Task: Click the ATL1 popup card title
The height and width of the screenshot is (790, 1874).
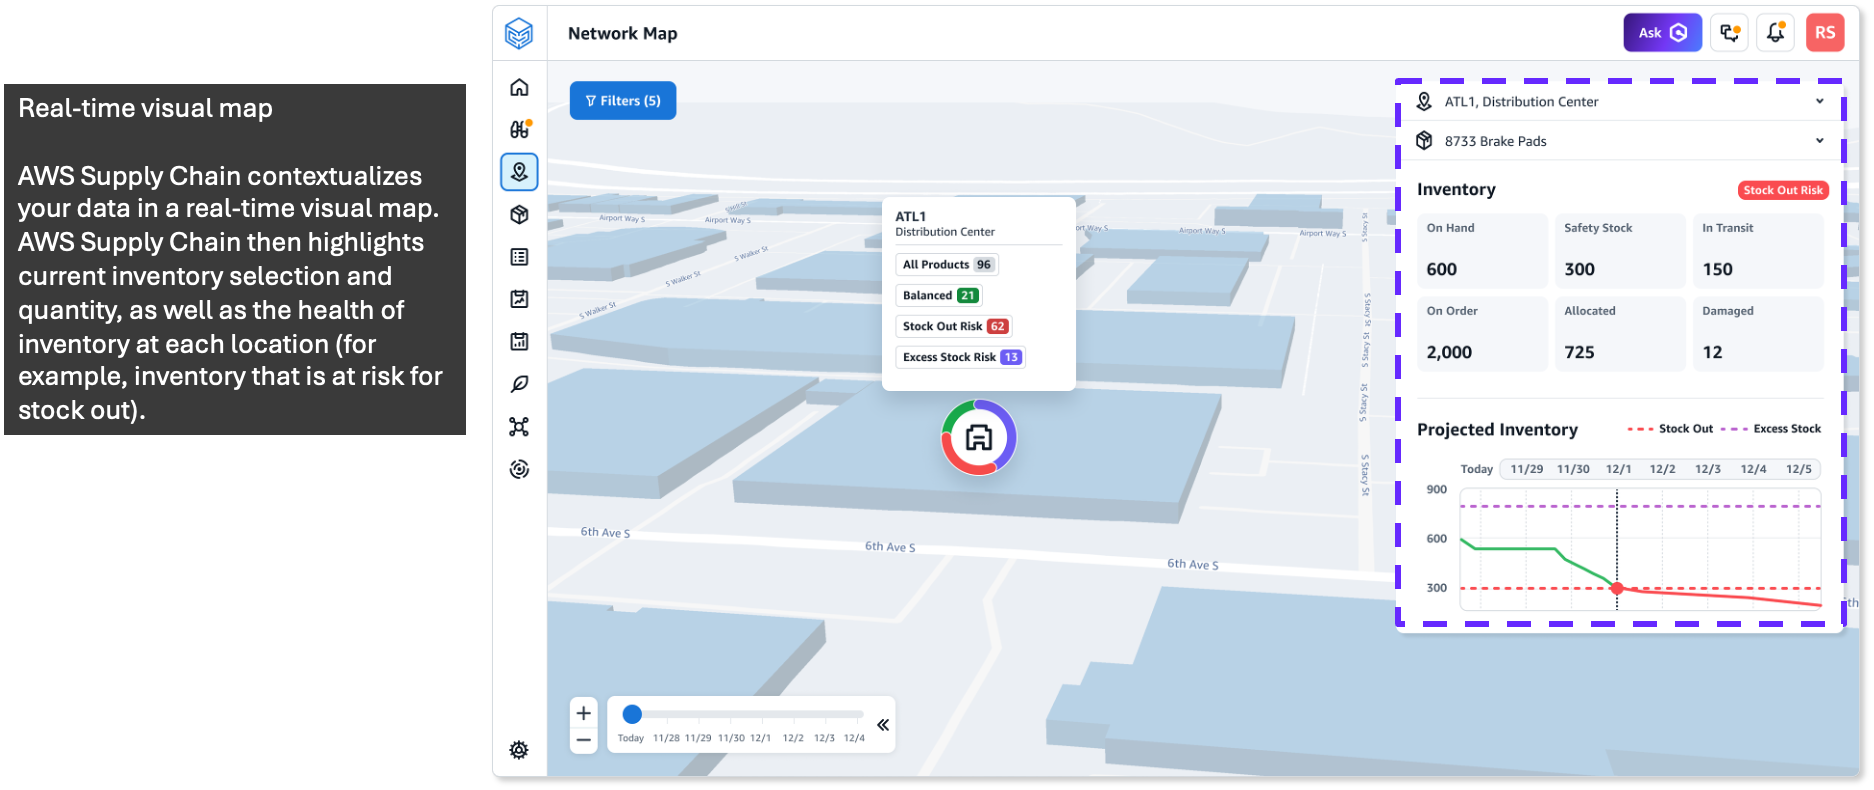Action: 910,216
